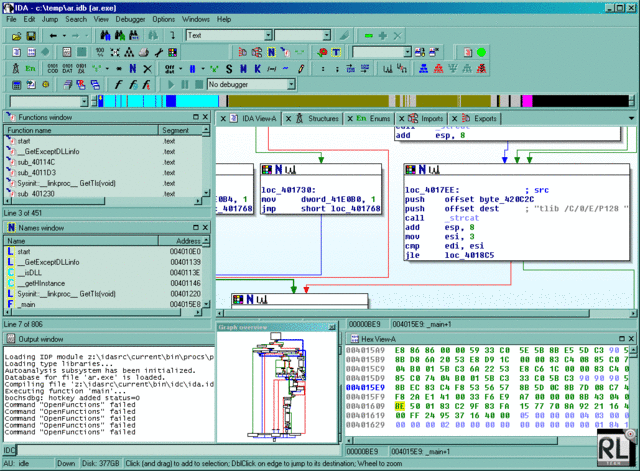Image resolution: width=640 pixels, height=471 pixels.
Task: Open the No debugger dropdown
Action: [291, 84]
